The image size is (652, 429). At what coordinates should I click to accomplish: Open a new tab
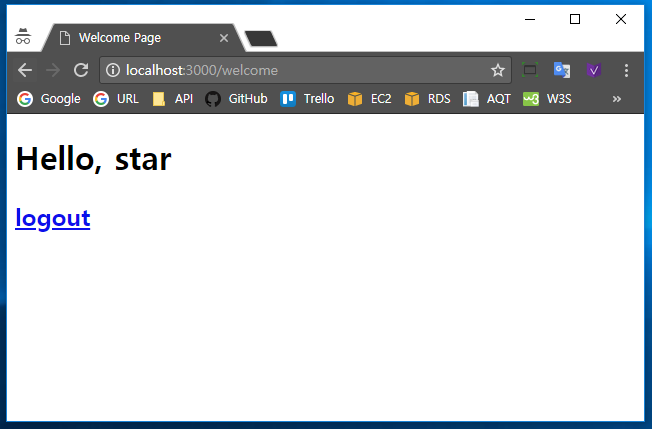coord(261,38)
